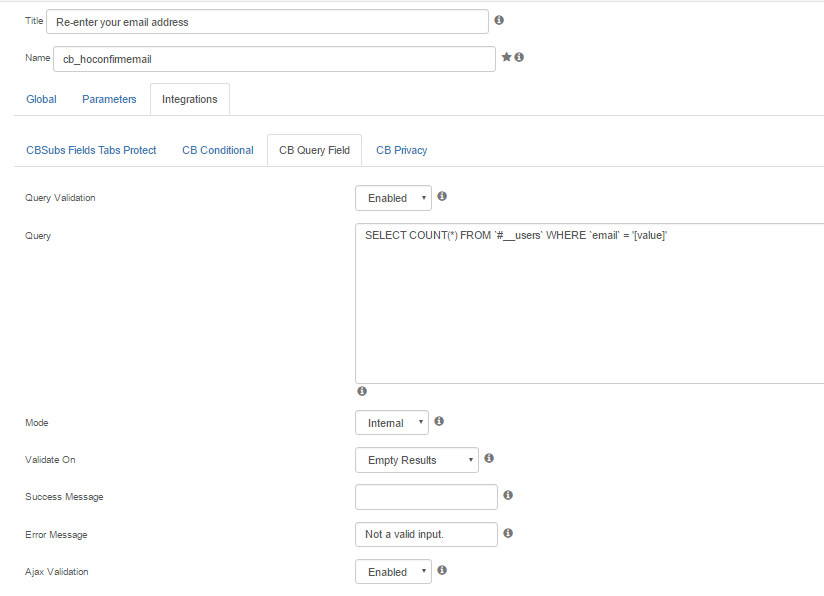
Task: Click info icon next to Success Message
Action: pyautogui.click(x=508, y=495)
